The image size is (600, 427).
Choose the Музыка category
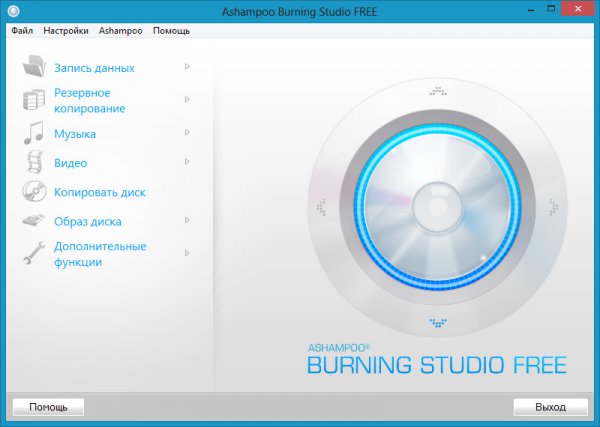pyautogui.click(x=75, y=134)
